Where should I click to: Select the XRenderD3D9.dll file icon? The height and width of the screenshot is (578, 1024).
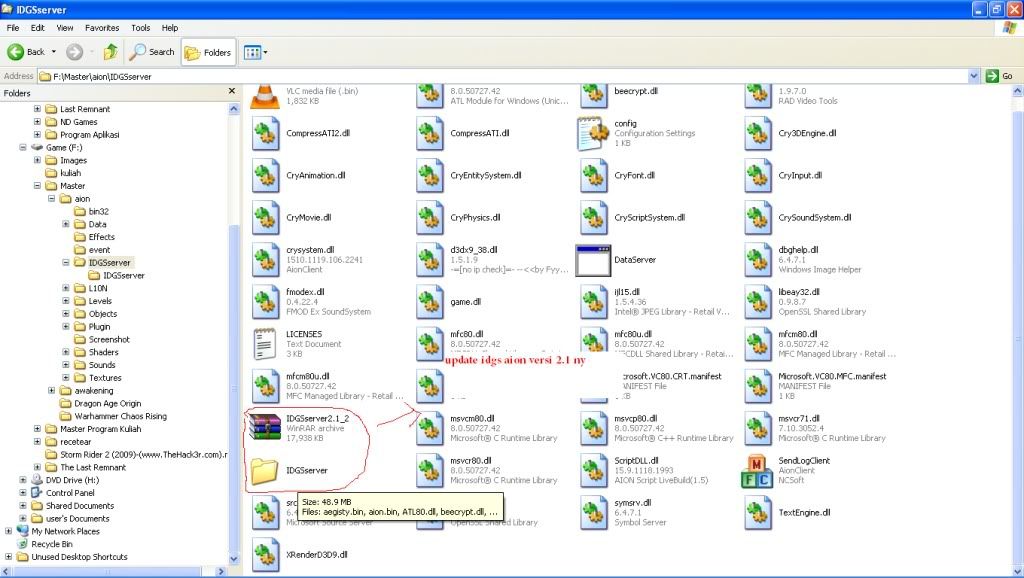tap(264, 555)
